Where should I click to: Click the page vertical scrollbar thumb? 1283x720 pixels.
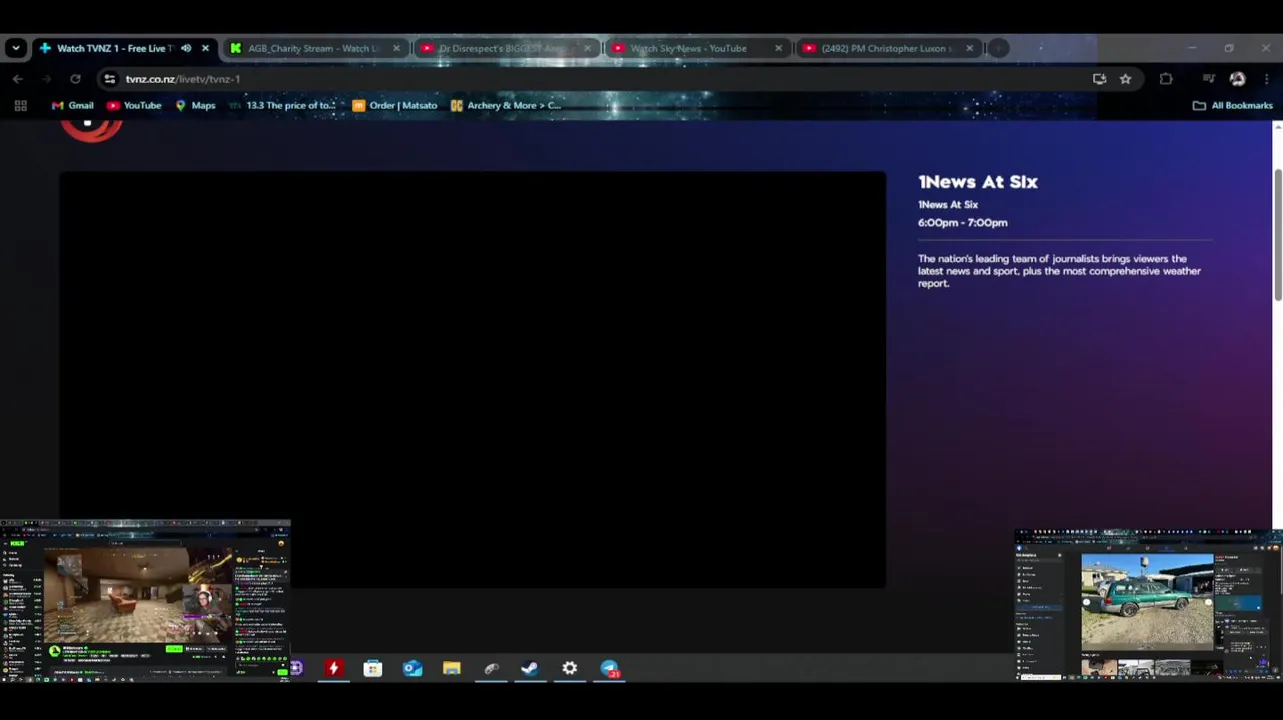(1277, 234)
